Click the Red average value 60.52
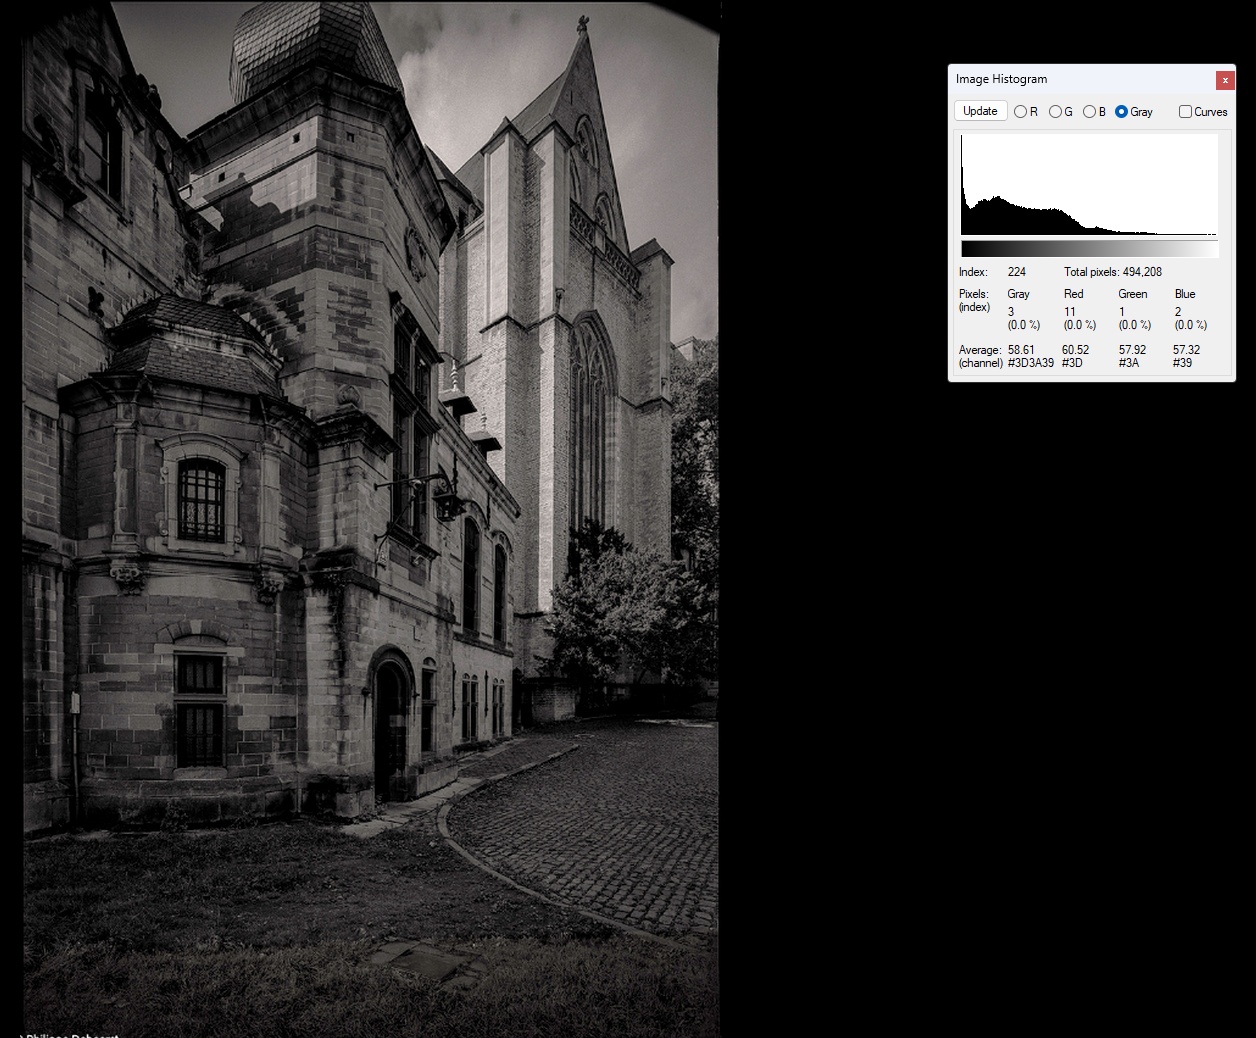Viewport: 1256px width, 1038px height. [x=1075, y=350]
